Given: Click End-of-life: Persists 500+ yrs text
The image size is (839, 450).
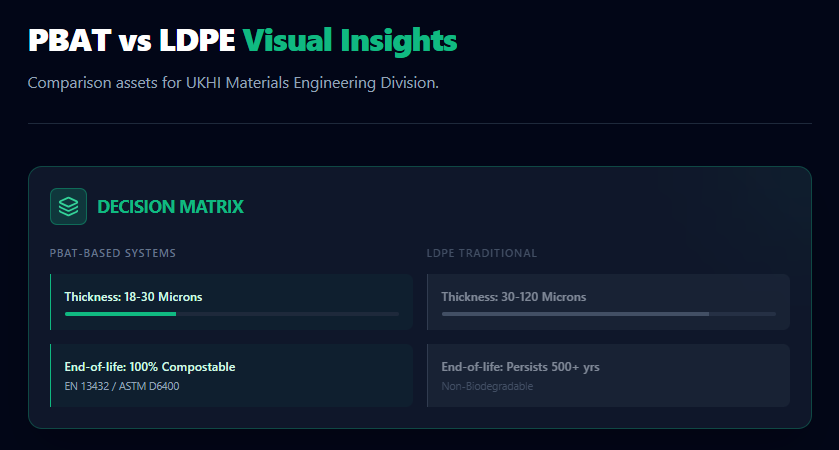Looking at the screenshot, I should tap(520, 367).
